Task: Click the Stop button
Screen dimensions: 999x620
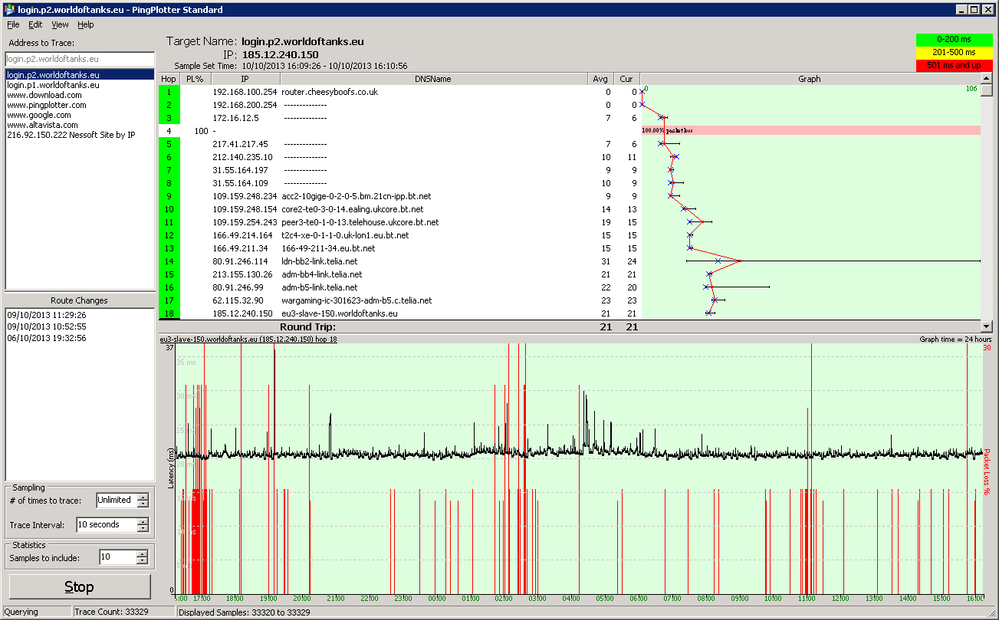Action: pos(80,587)
